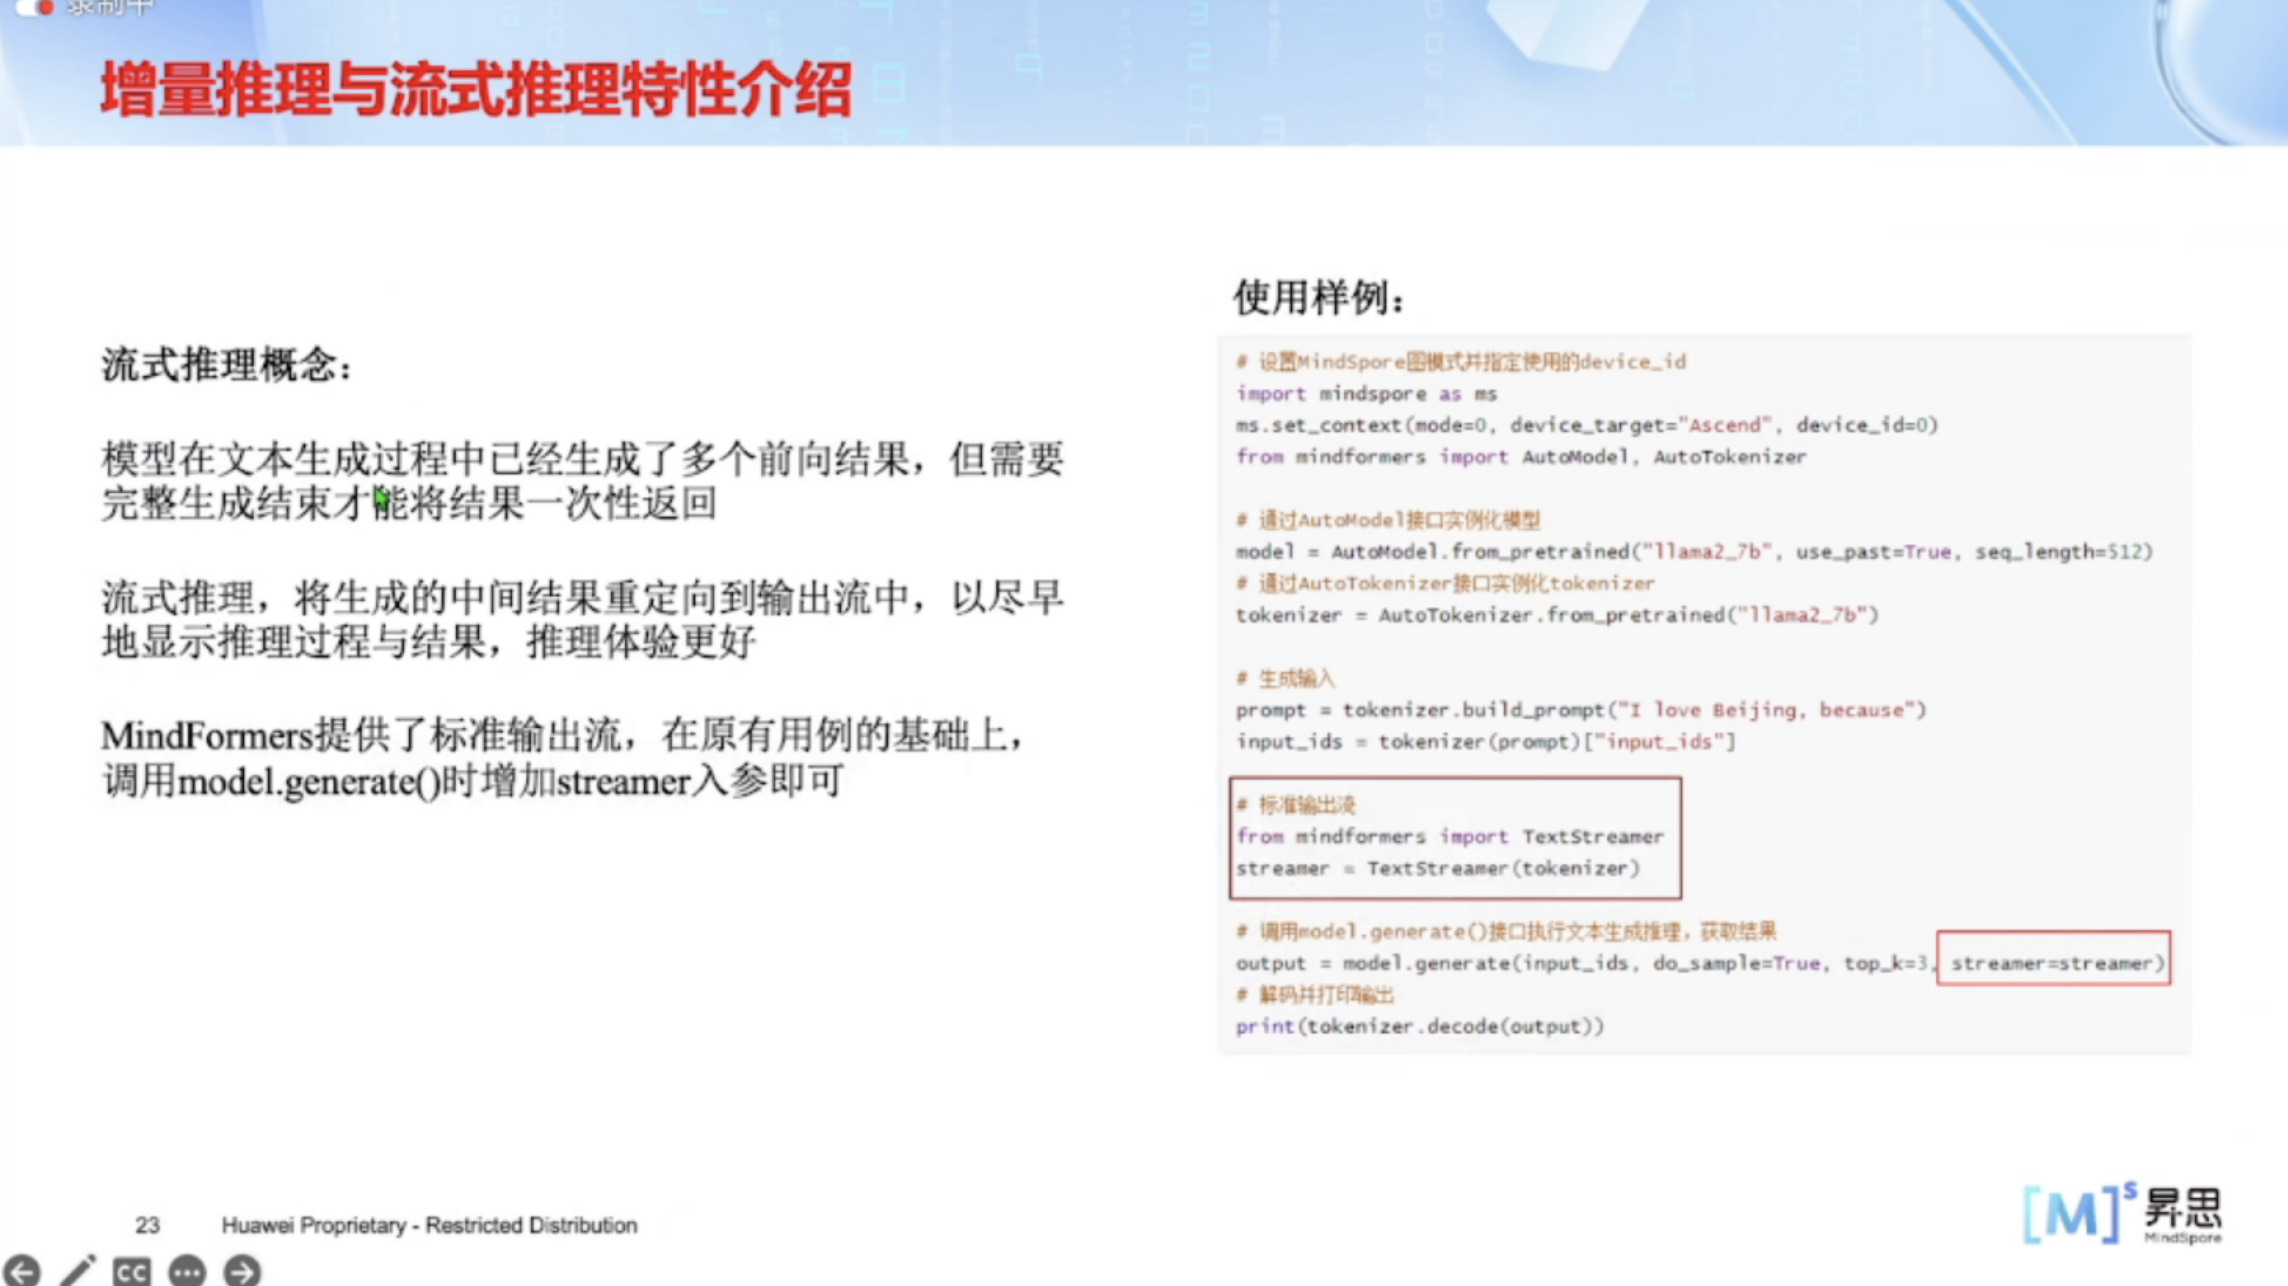Open more options ellipsis menu
Screen dimensions: 2288x1286
187,1271
